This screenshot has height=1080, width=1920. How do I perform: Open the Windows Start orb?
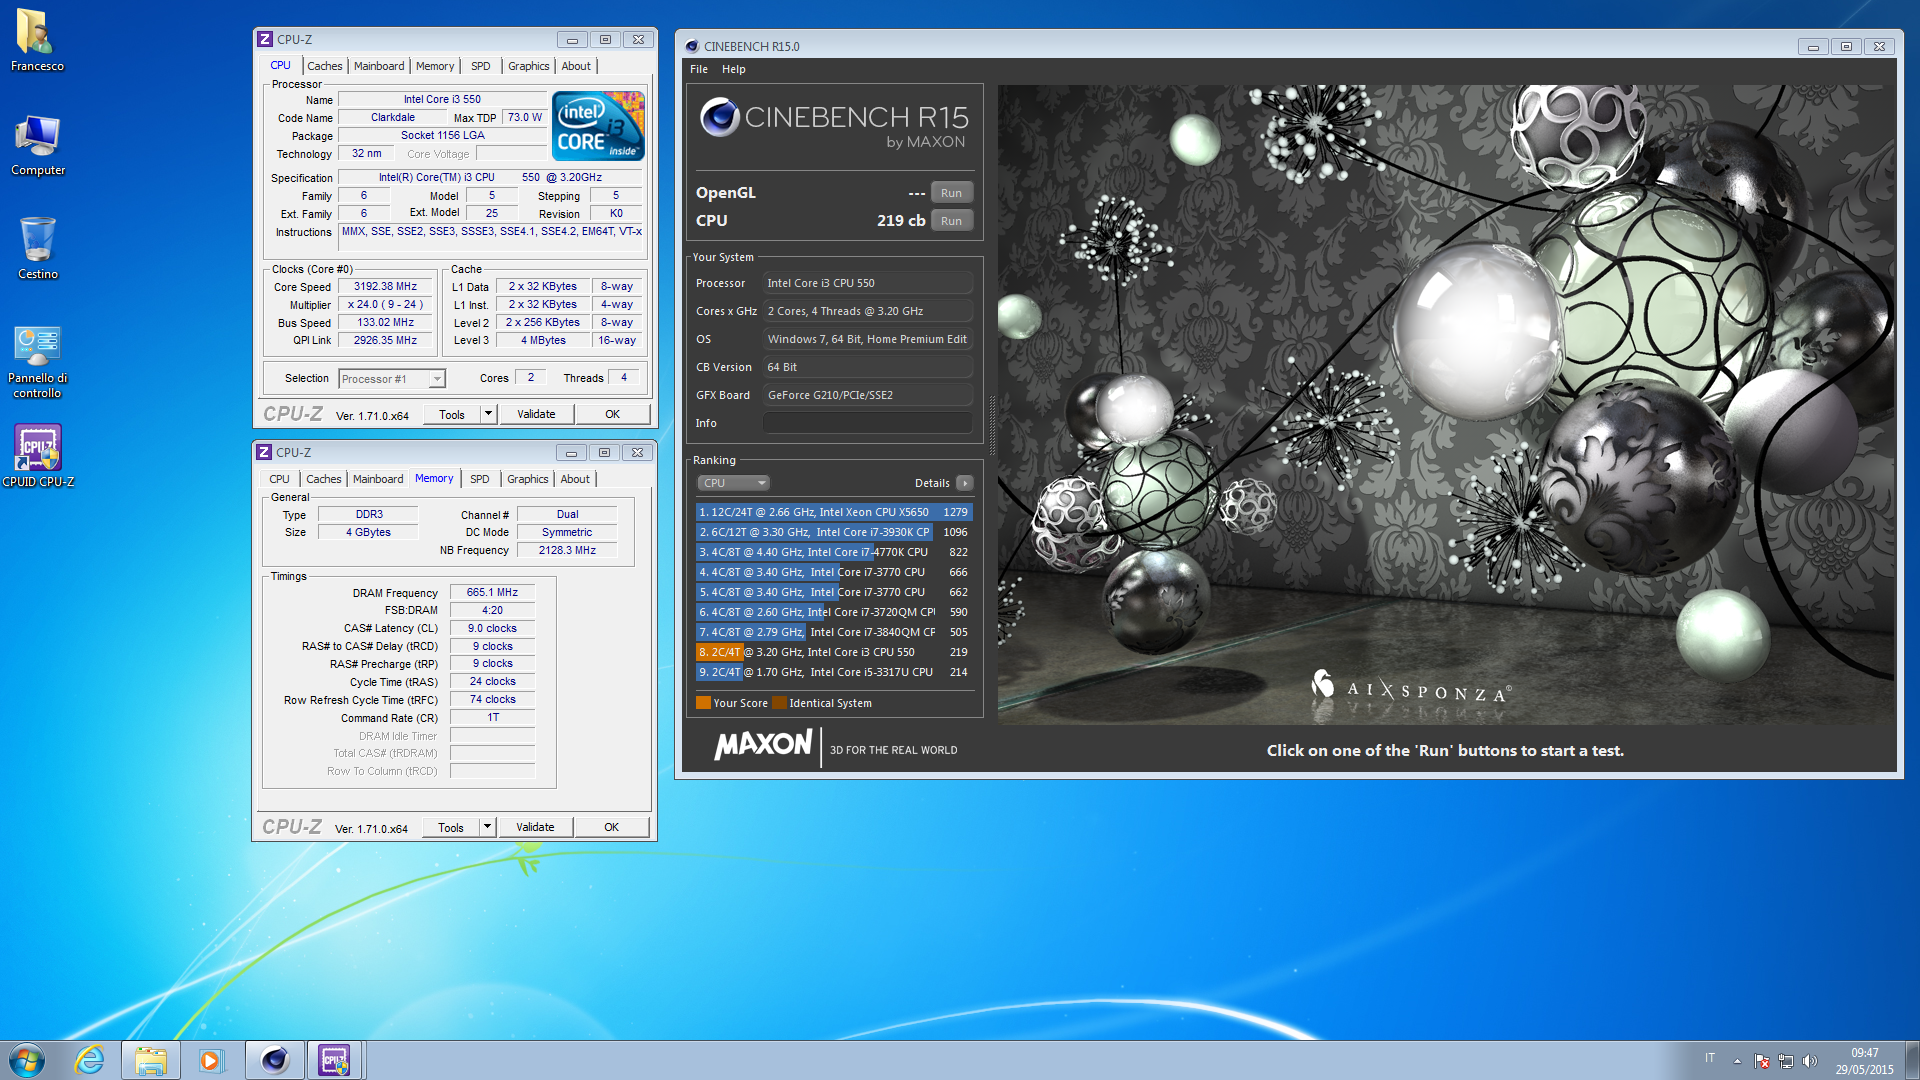point(27,1060)
